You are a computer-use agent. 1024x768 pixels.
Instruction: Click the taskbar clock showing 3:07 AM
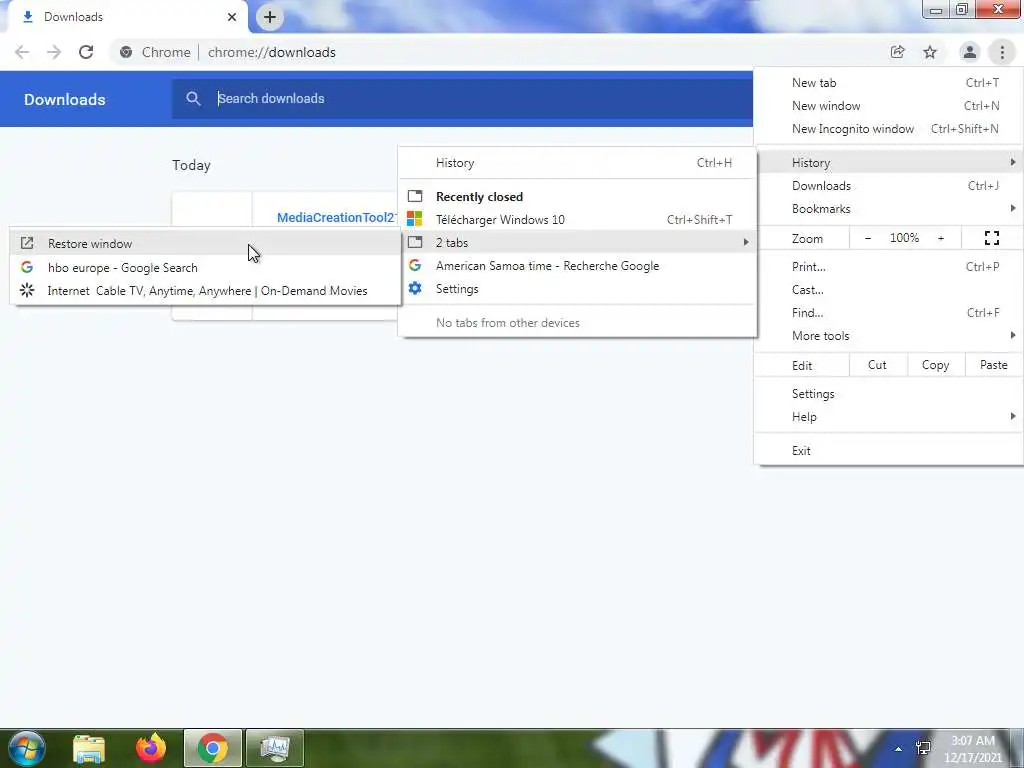click(973, 749)
